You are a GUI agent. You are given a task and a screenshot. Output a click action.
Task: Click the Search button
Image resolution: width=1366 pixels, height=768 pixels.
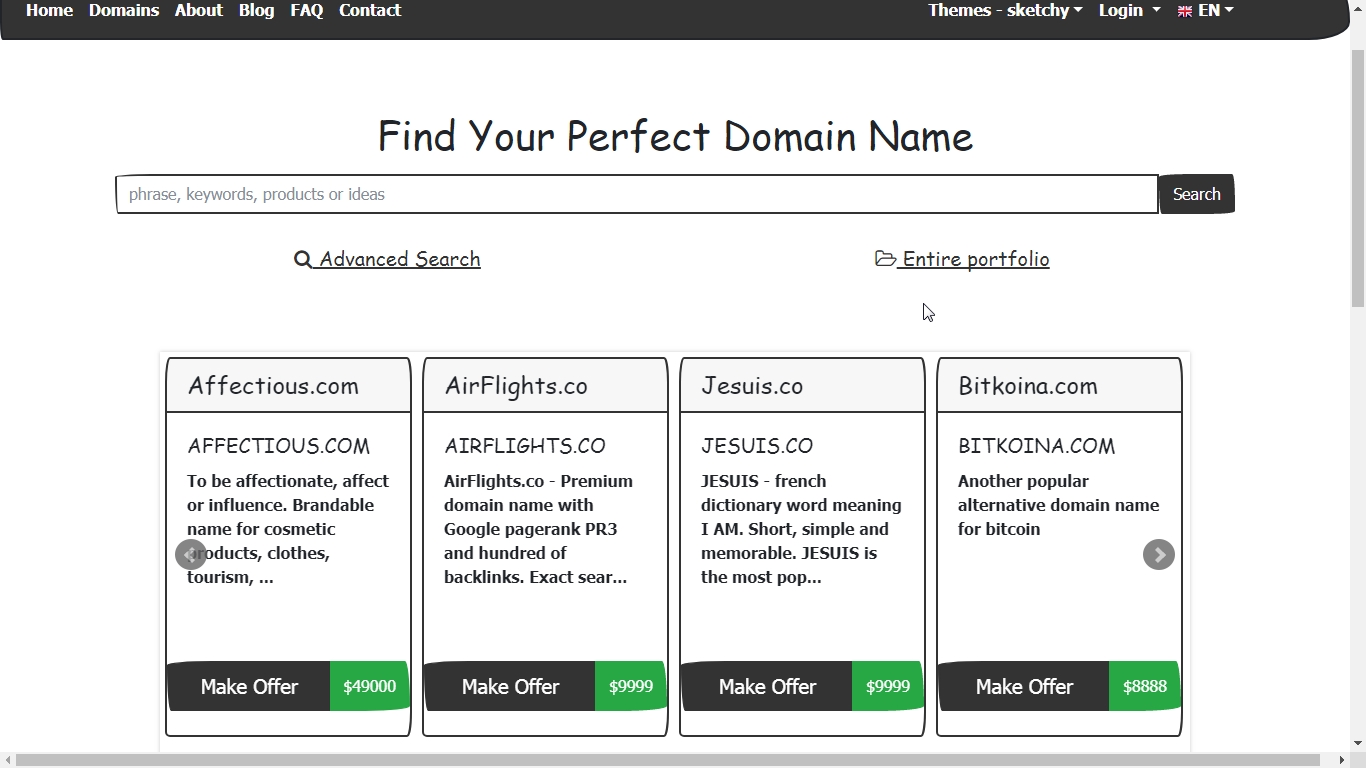point(1196,194)
